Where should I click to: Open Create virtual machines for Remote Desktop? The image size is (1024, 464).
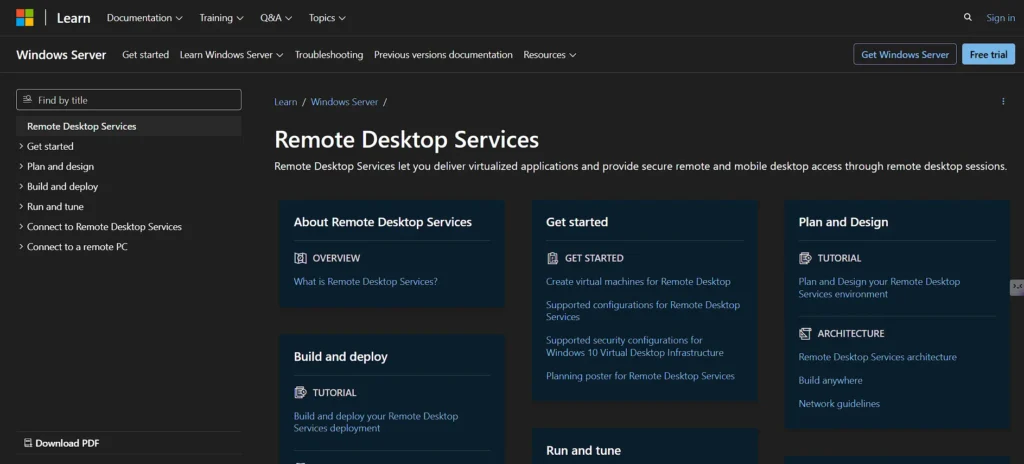click(638, 282)
